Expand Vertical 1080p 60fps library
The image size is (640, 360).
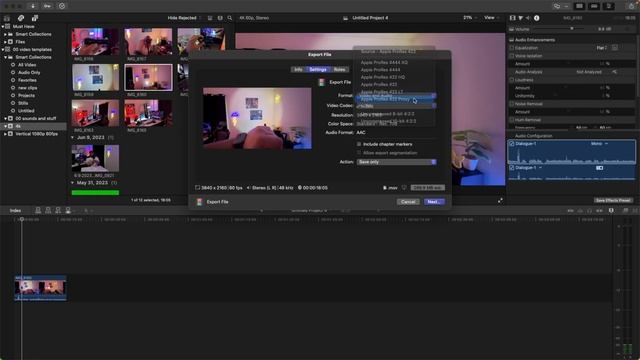pos(5,134)
